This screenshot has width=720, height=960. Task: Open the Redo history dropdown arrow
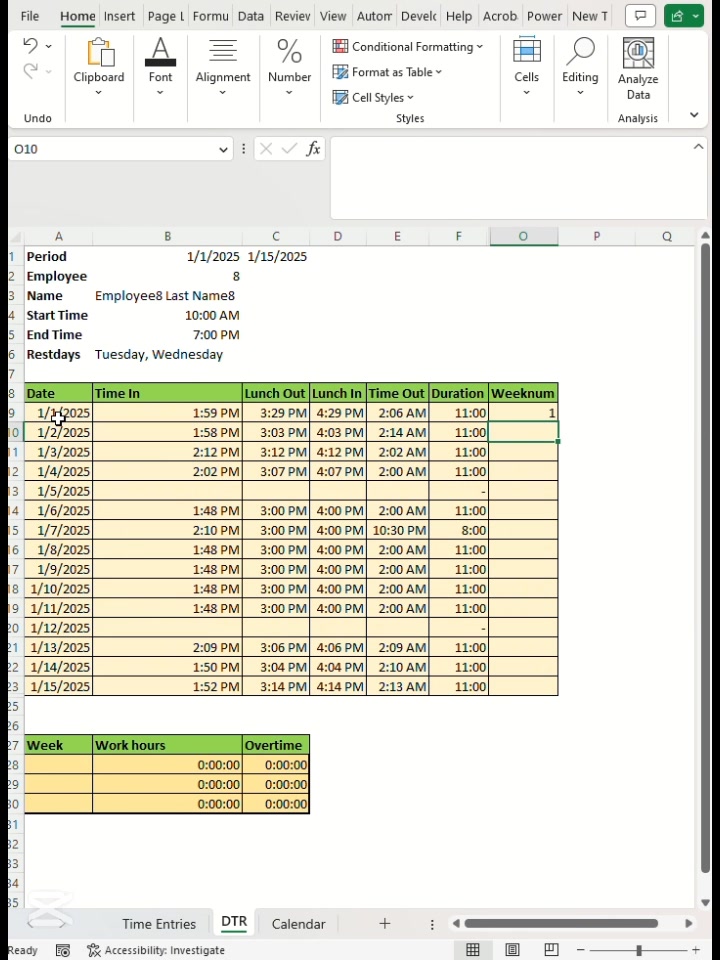coord(48,71)
